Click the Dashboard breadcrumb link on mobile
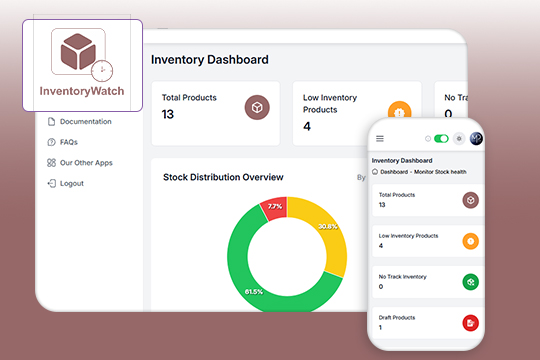This screenshot has width=540, height=360. point(394,172)
